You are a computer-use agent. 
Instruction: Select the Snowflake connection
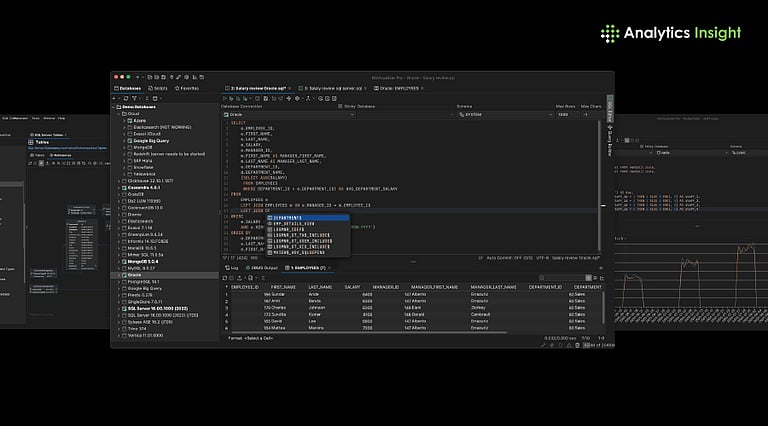pyautogui.click(x=143, y=167)
